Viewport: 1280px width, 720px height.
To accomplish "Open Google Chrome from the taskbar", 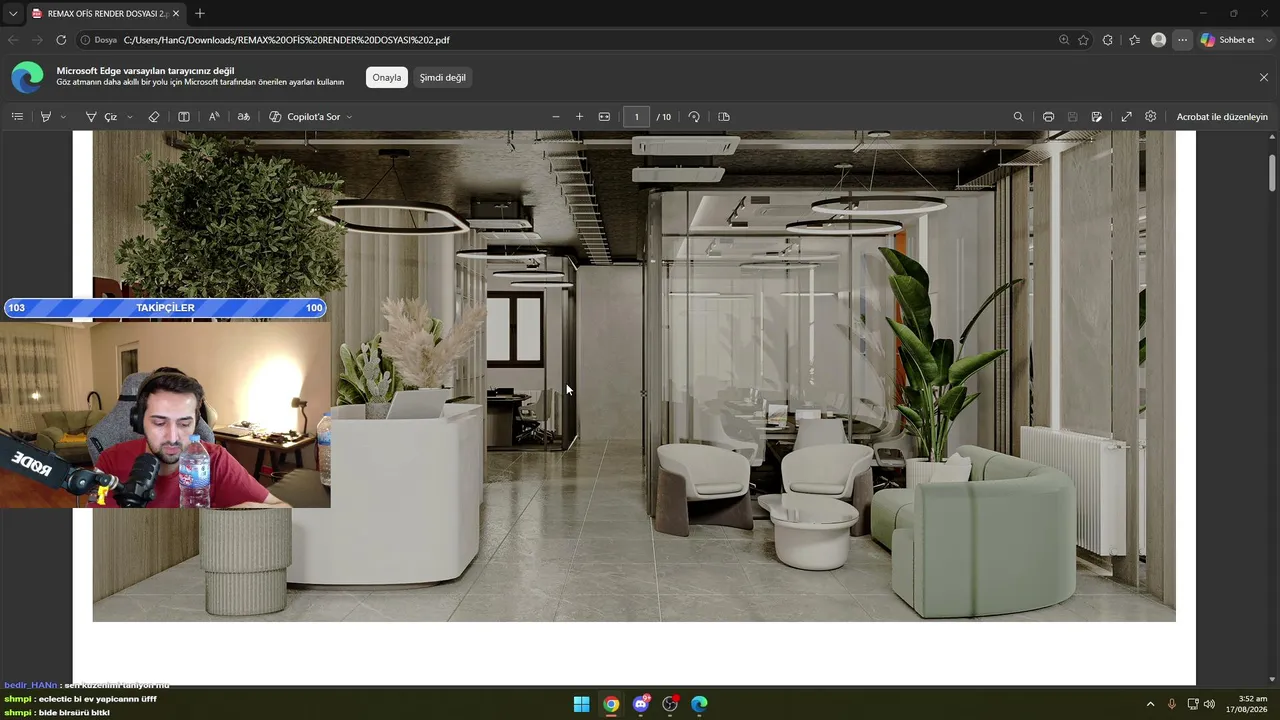I will click(x=611, y=704).
